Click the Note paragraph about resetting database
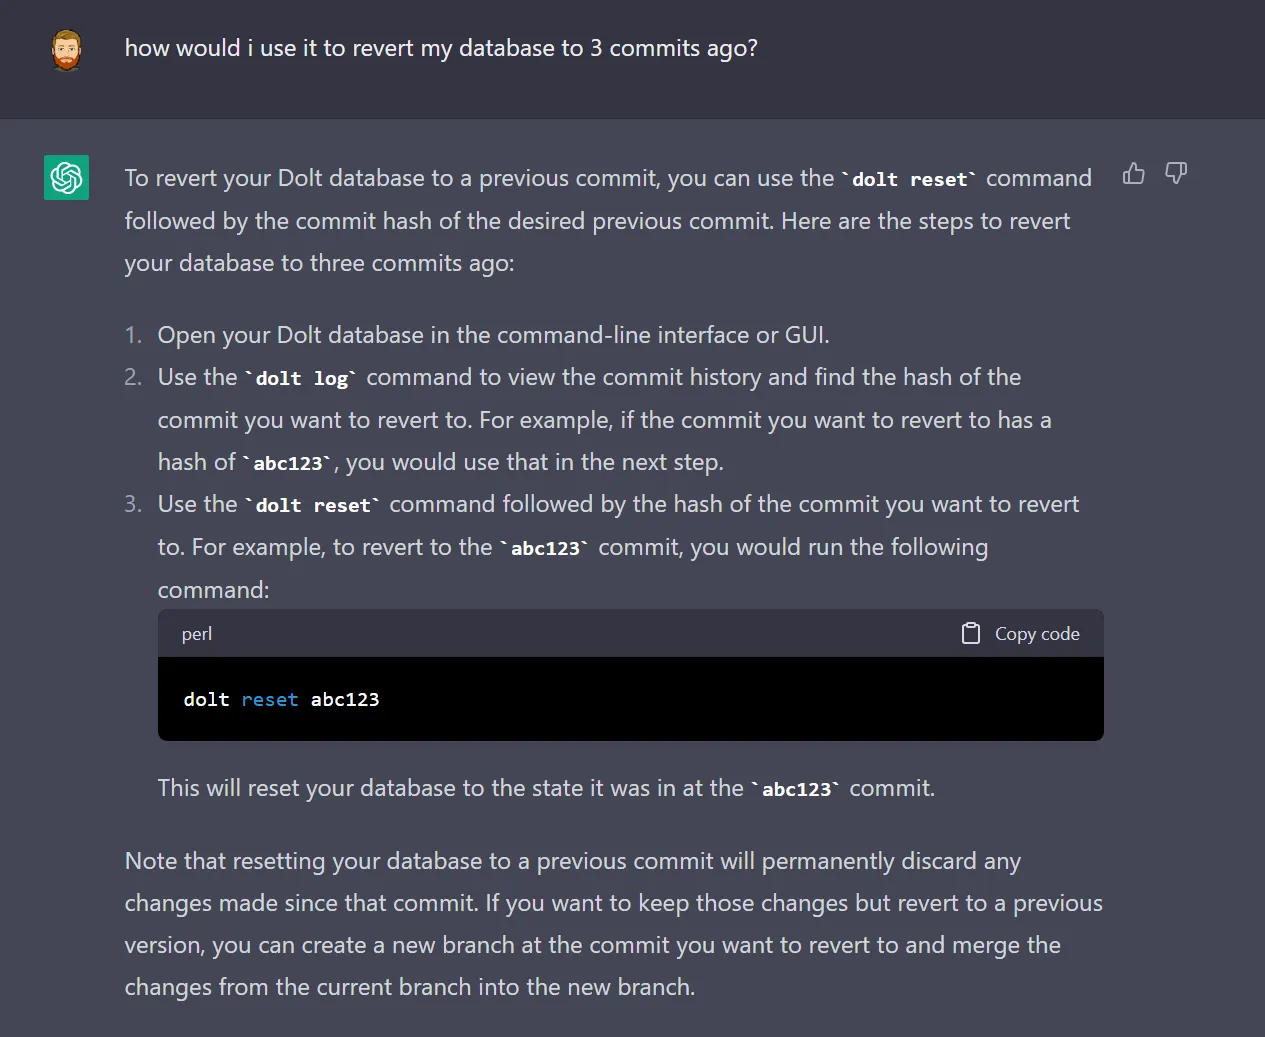Image resolution: width=1265 pixels, height=1037 pixels. point(613,923)
